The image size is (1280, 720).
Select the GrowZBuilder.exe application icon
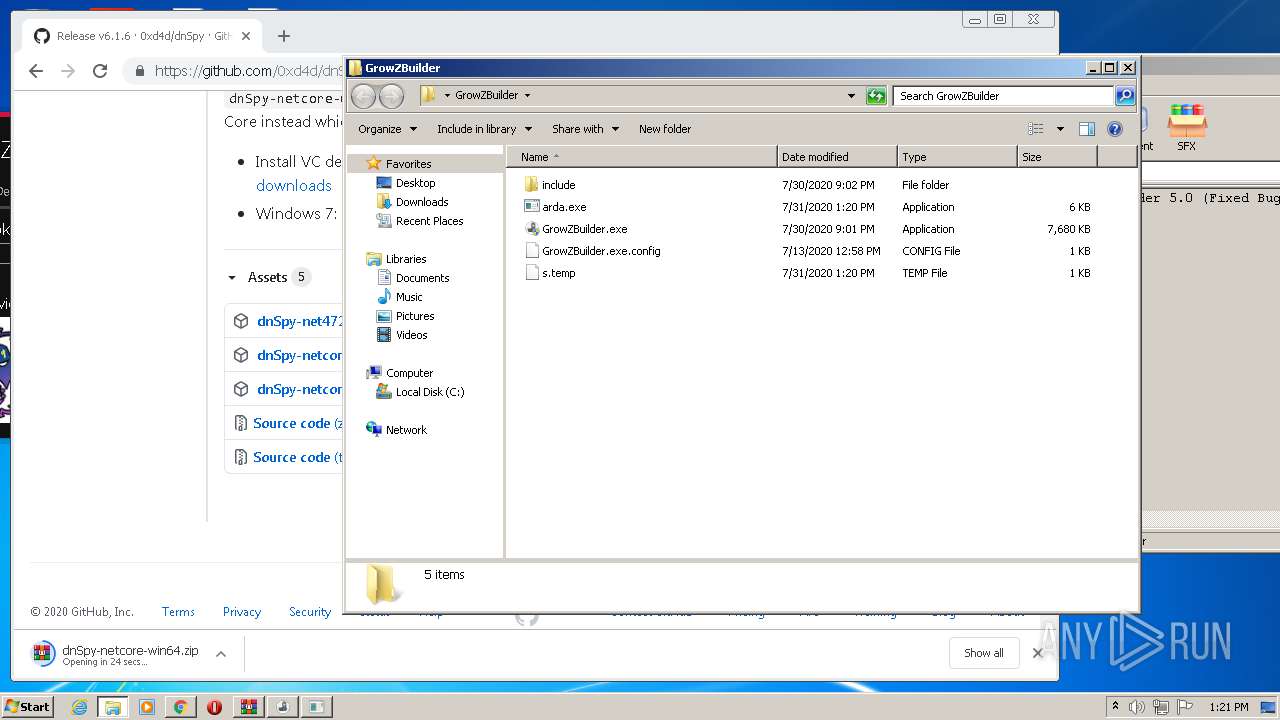tap(532, 229)
